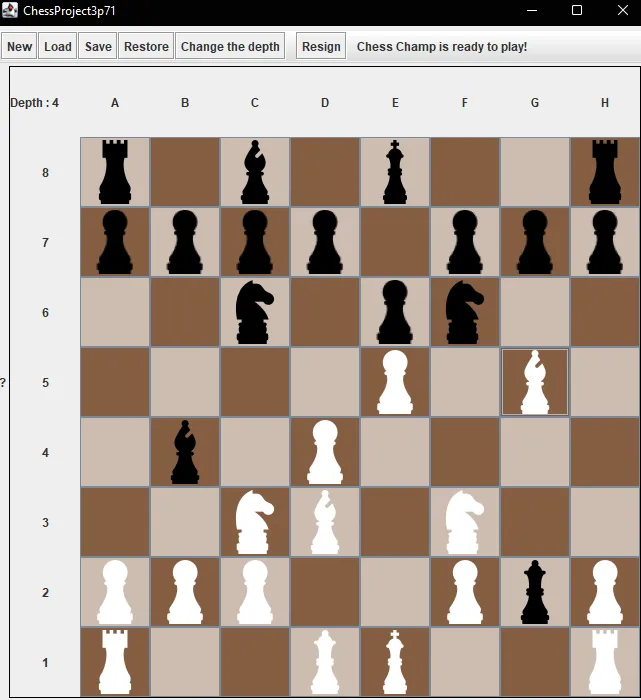Viewport: 641px width, 700px height.
Task: Click the Depth : 4 label
Action: pyautogui.click(x=34, y=103)
